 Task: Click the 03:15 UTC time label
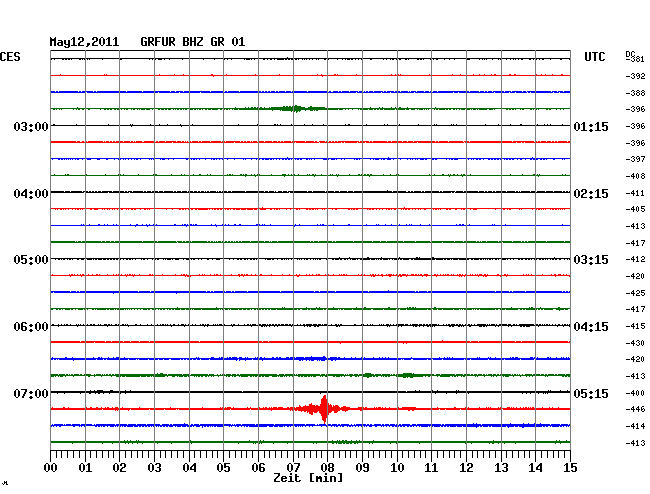[x=591, y=260]
